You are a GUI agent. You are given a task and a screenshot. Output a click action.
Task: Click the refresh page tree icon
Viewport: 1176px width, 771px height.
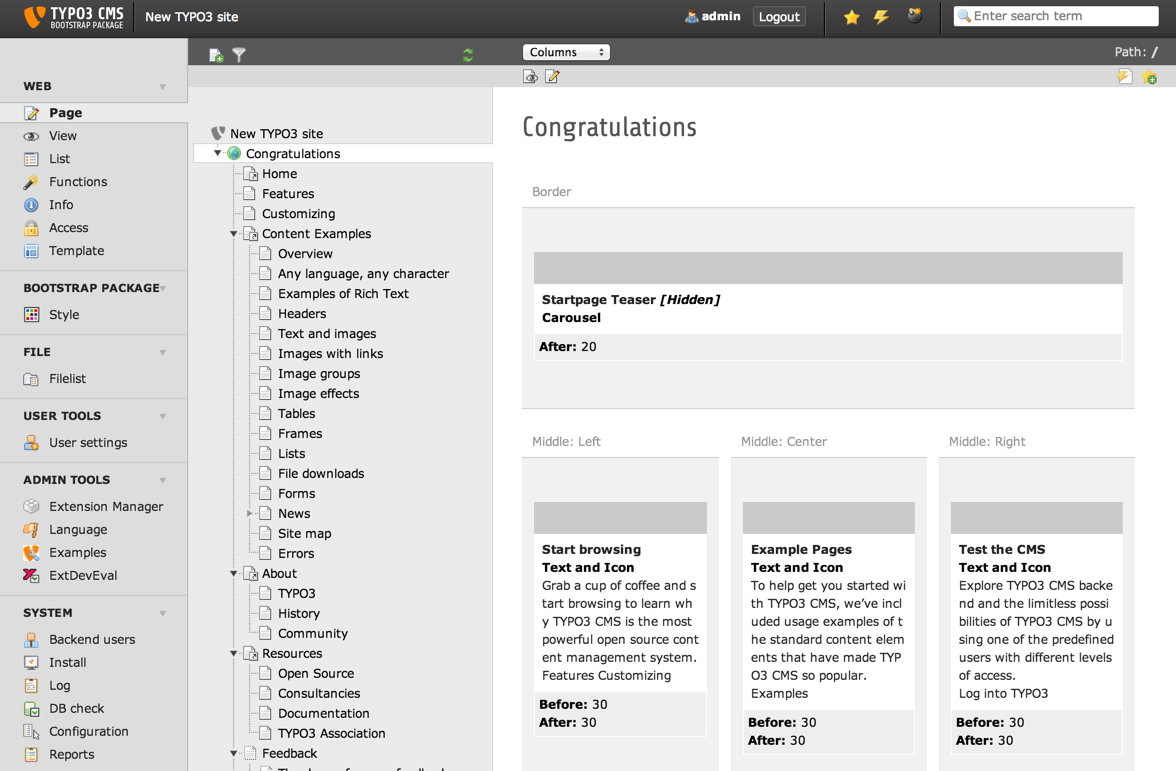click(467, 55)
